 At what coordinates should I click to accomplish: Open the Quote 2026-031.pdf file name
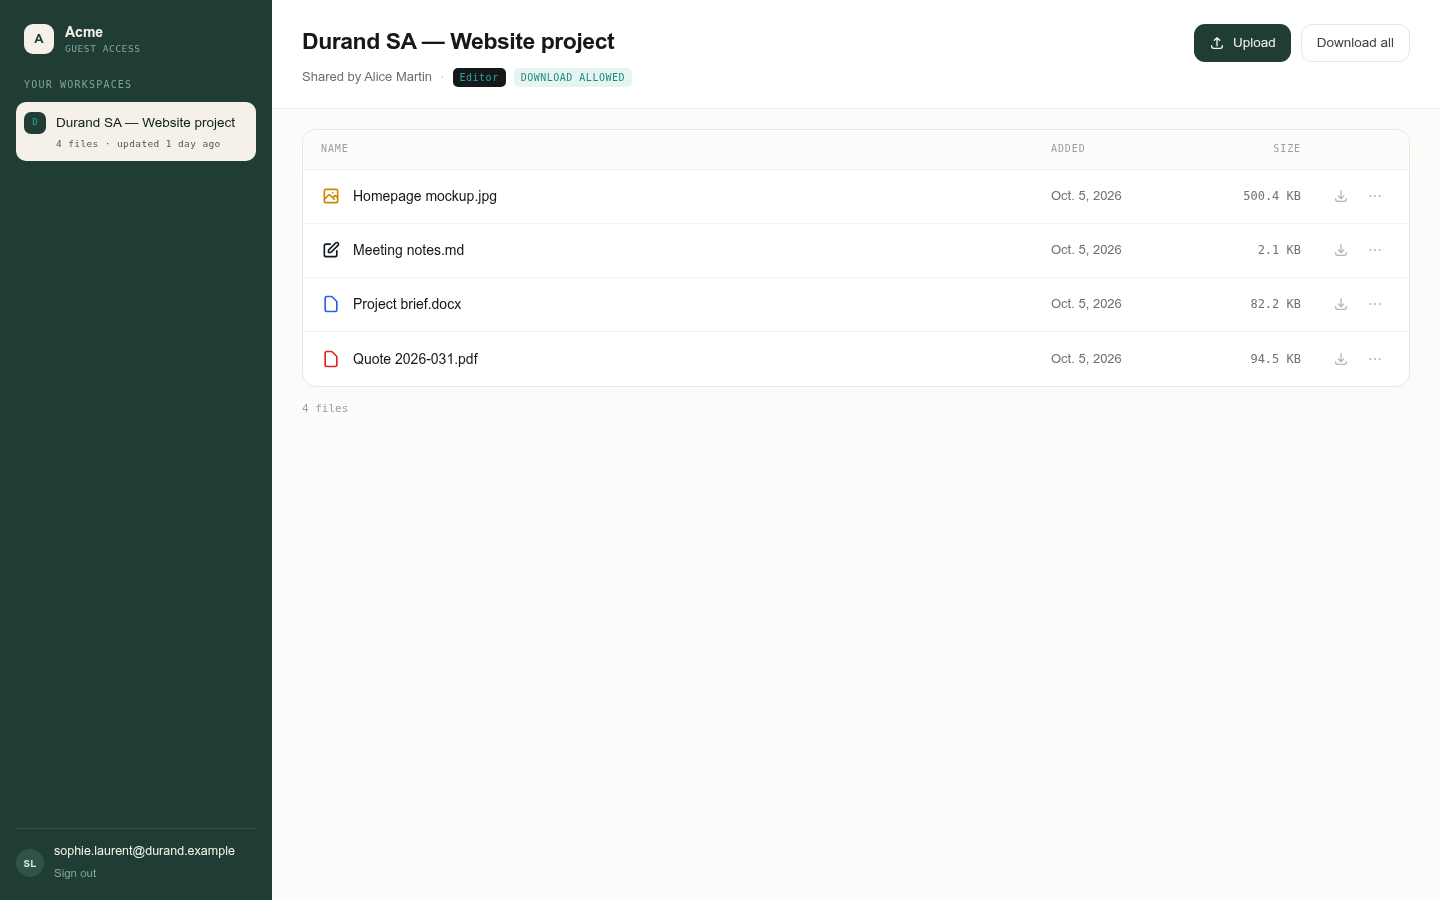[415, 359]
